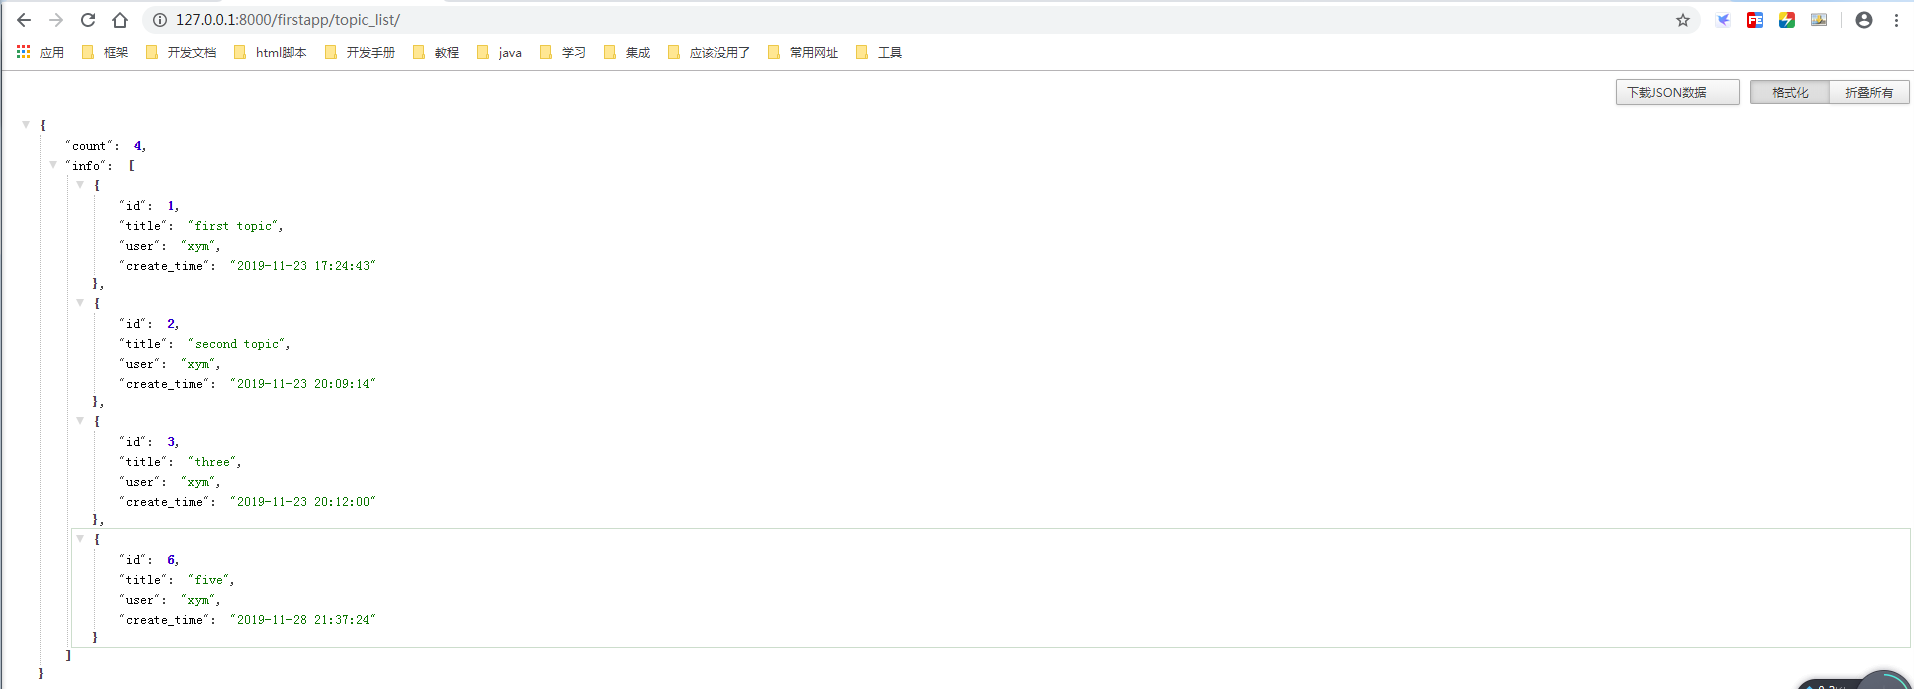Screen dimensions: 1914x689
Task: Collapse the "info" array
Action: [x=53, y=165]
